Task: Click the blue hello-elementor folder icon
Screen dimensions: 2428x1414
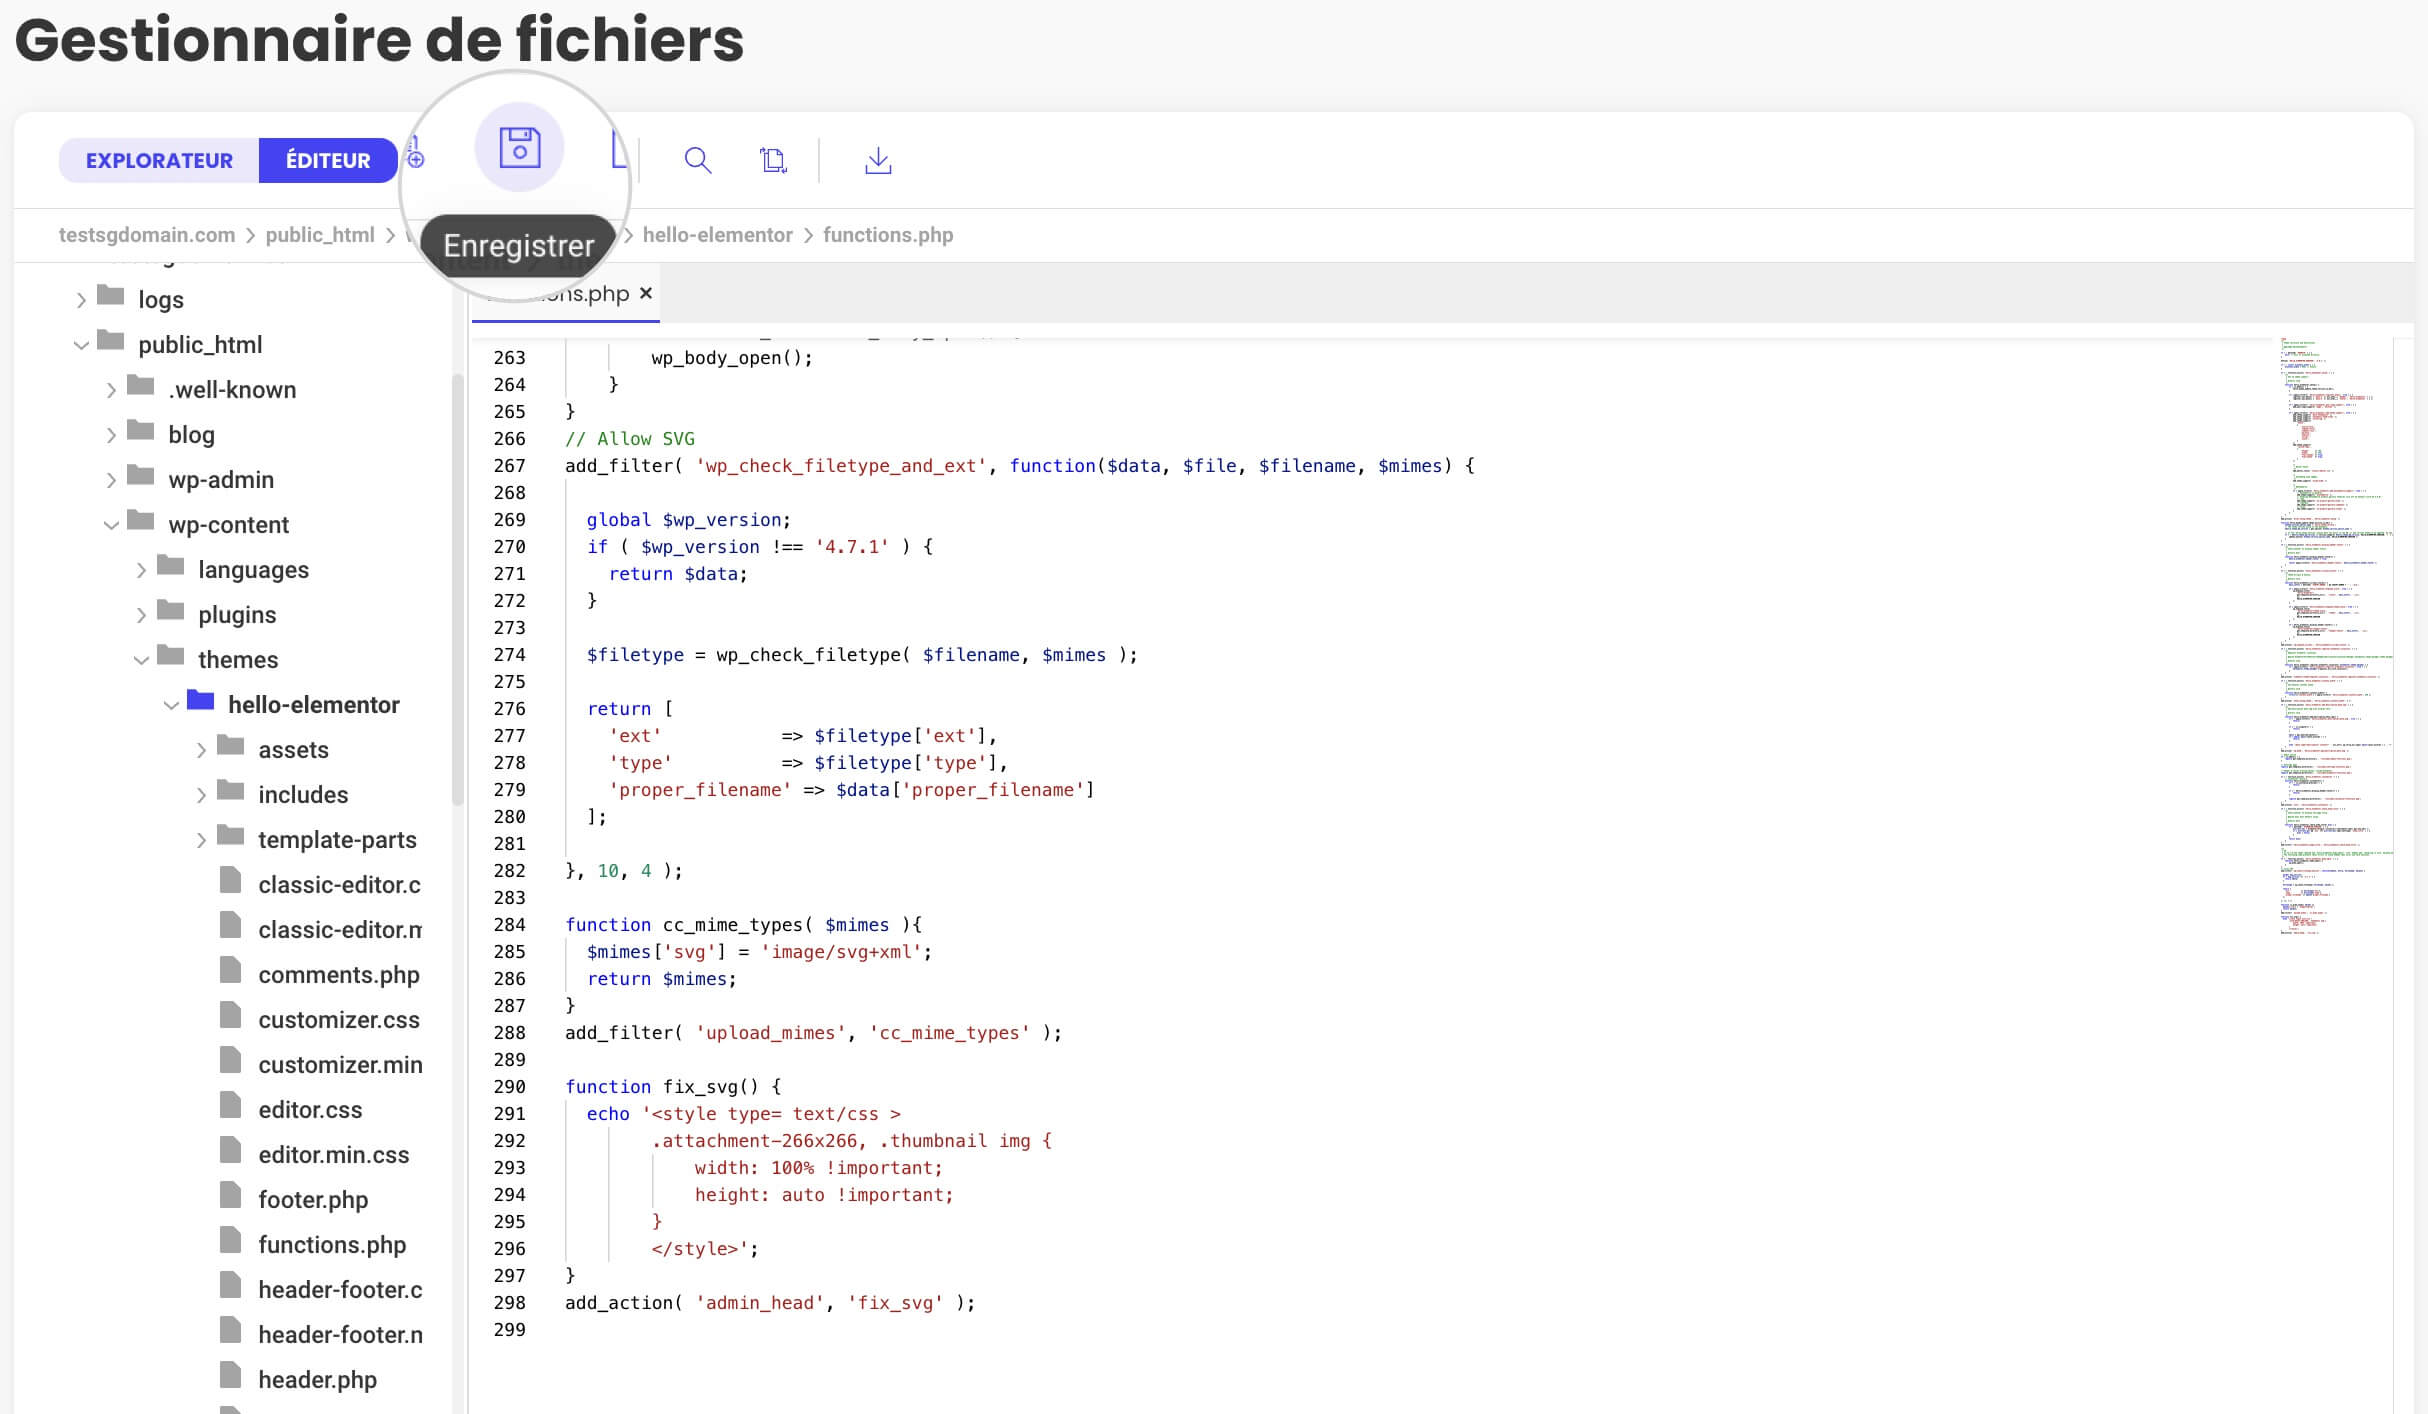Action: coord(200,701)
